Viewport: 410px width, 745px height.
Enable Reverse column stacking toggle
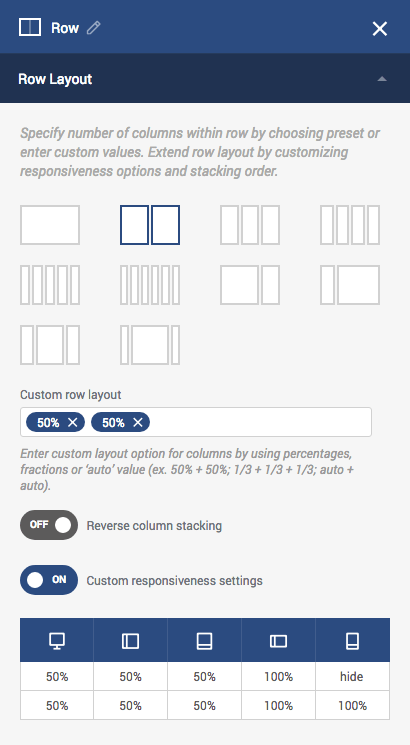[x=49, y=525]
